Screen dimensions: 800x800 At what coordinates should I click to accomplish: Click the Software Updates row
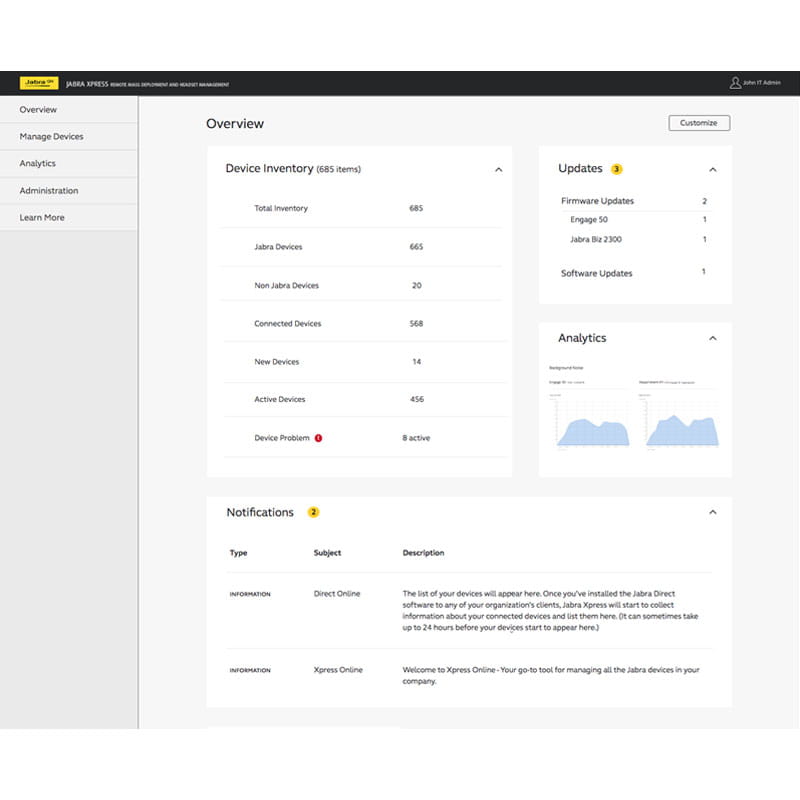point(597,273)
